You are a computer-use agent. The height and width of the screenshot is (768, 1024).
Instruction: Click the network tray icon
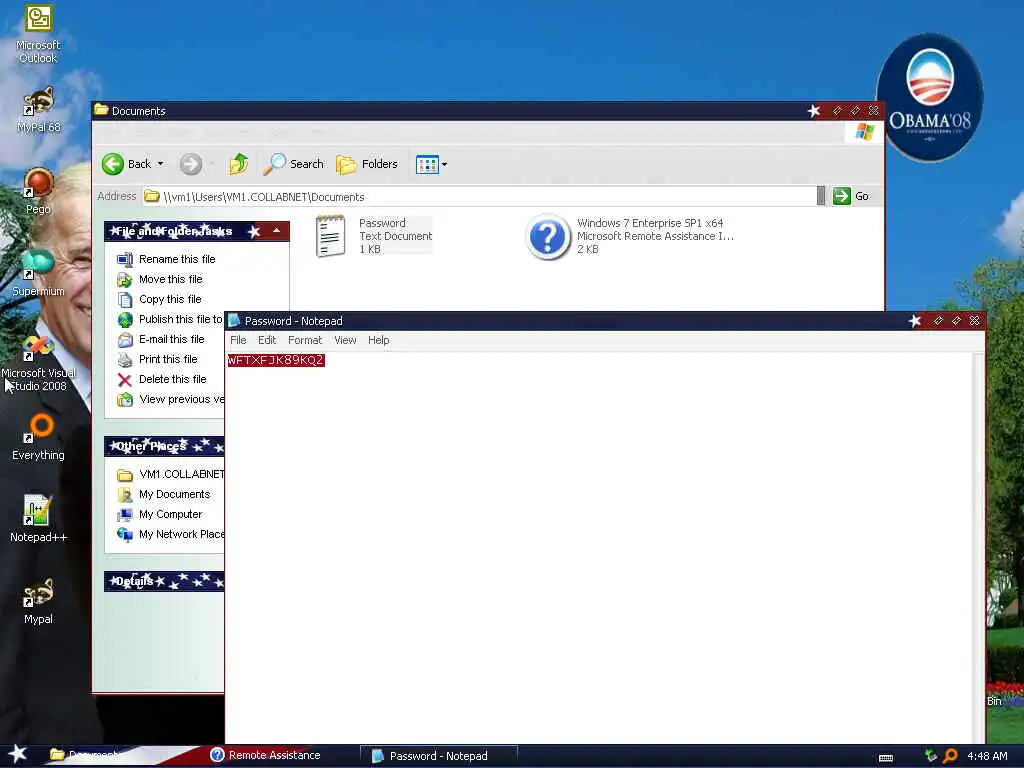931,756
